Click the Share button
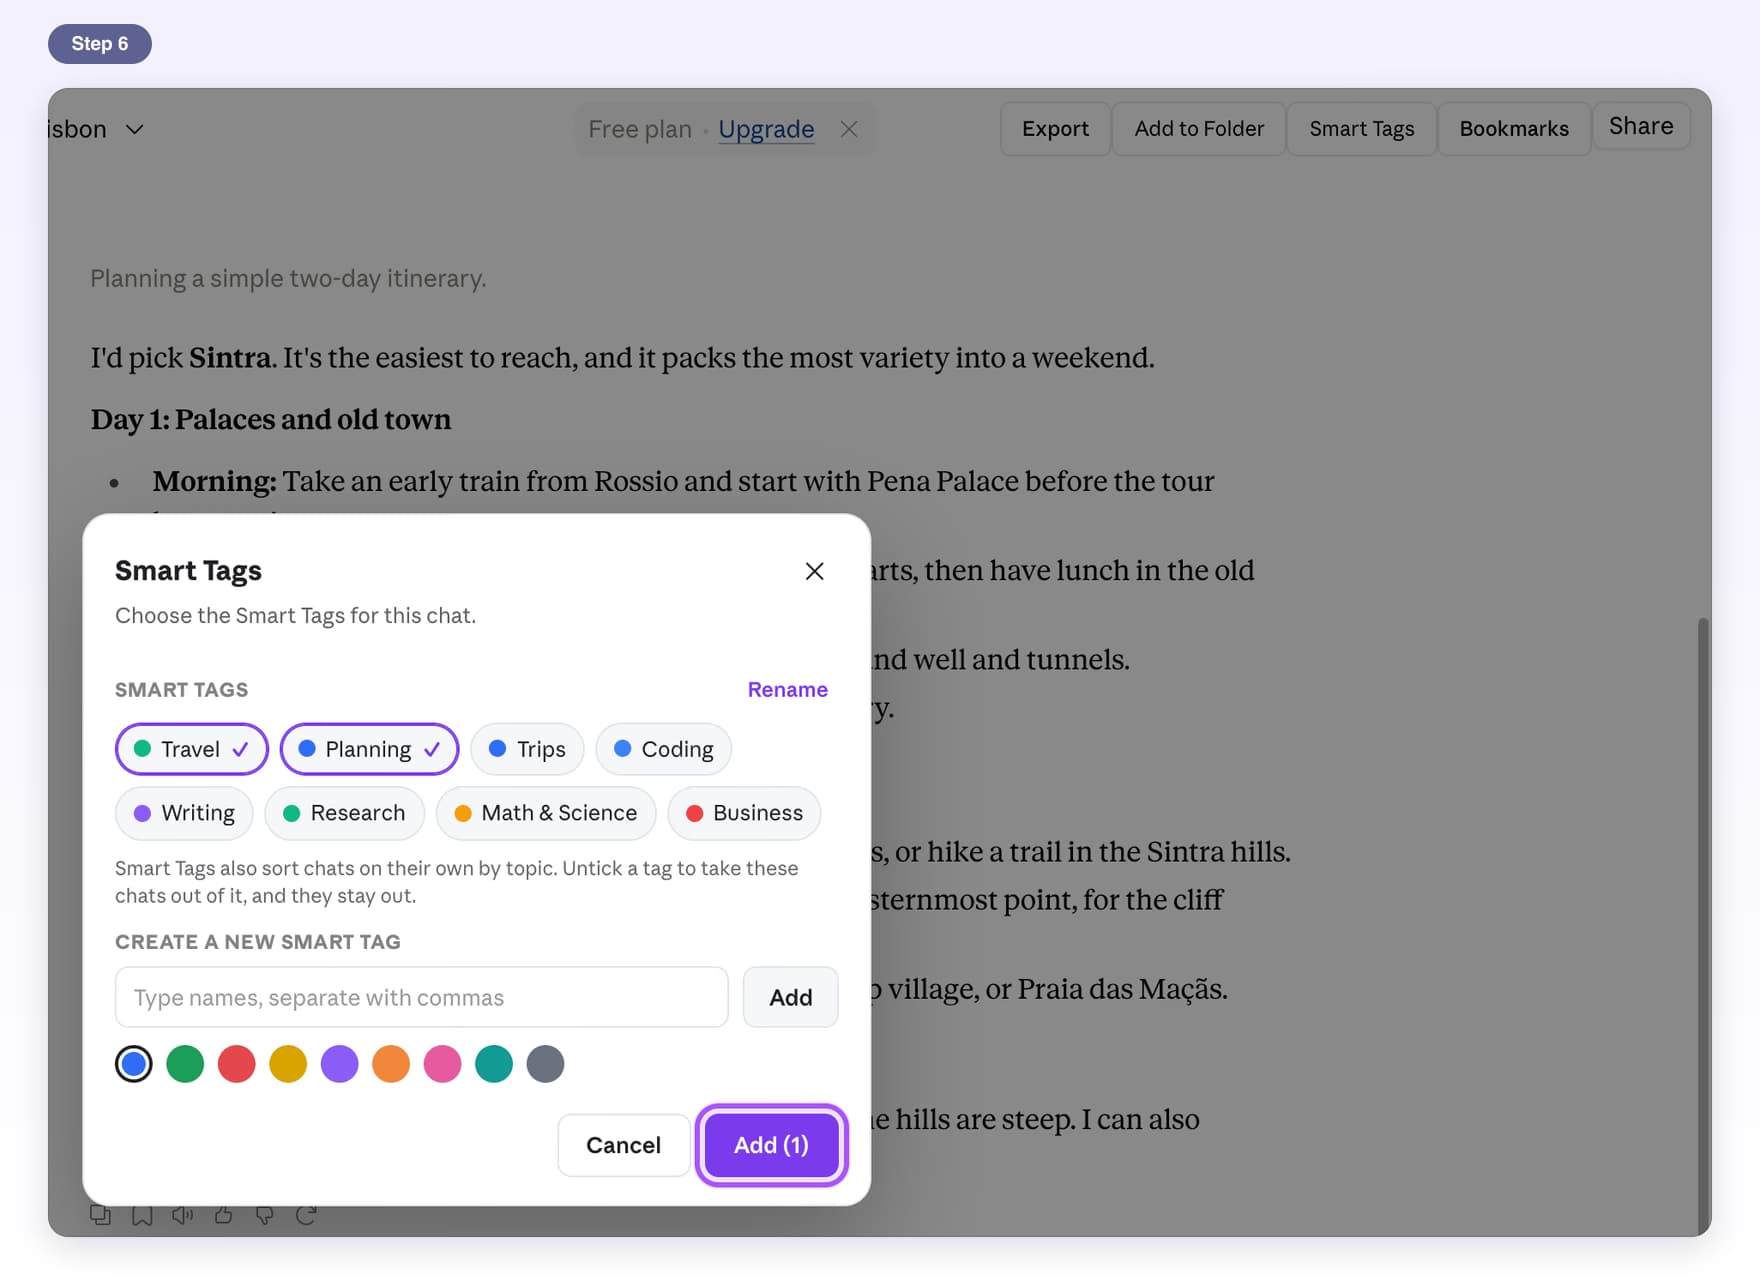The height and width of the screenshot is (1285, 1760). [x=1641, y=126]
